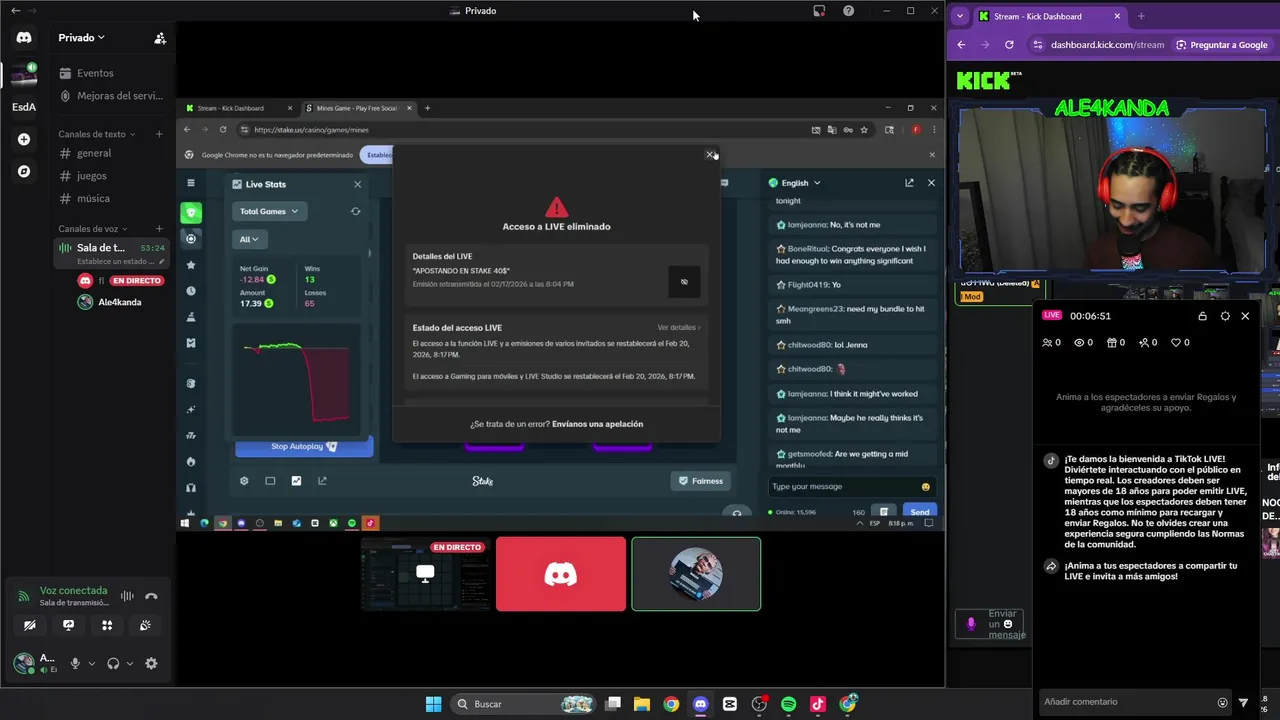
Task: Open Discord user settings gear
Action: pyautogui.click(x=151, y=663)
